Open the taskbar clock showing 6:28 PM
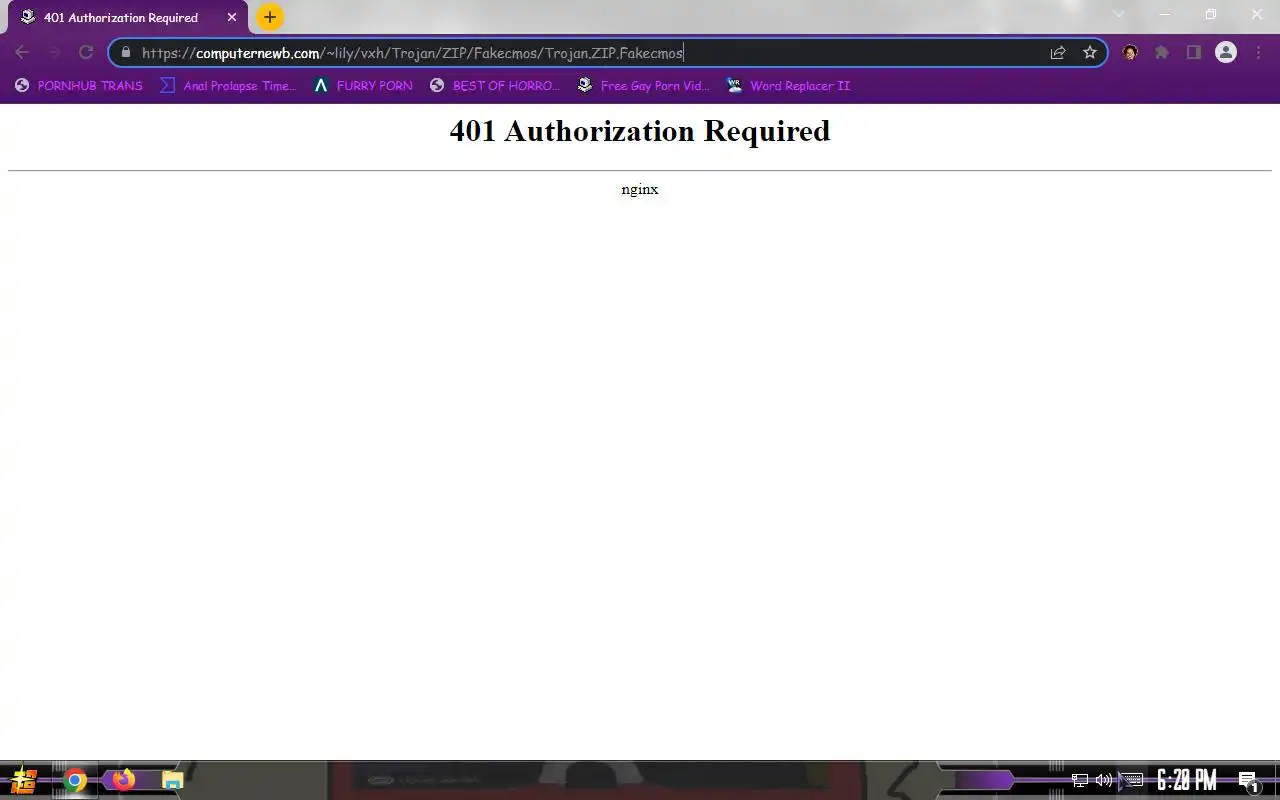The image size is (1280, 800). tap(1187, 780)
